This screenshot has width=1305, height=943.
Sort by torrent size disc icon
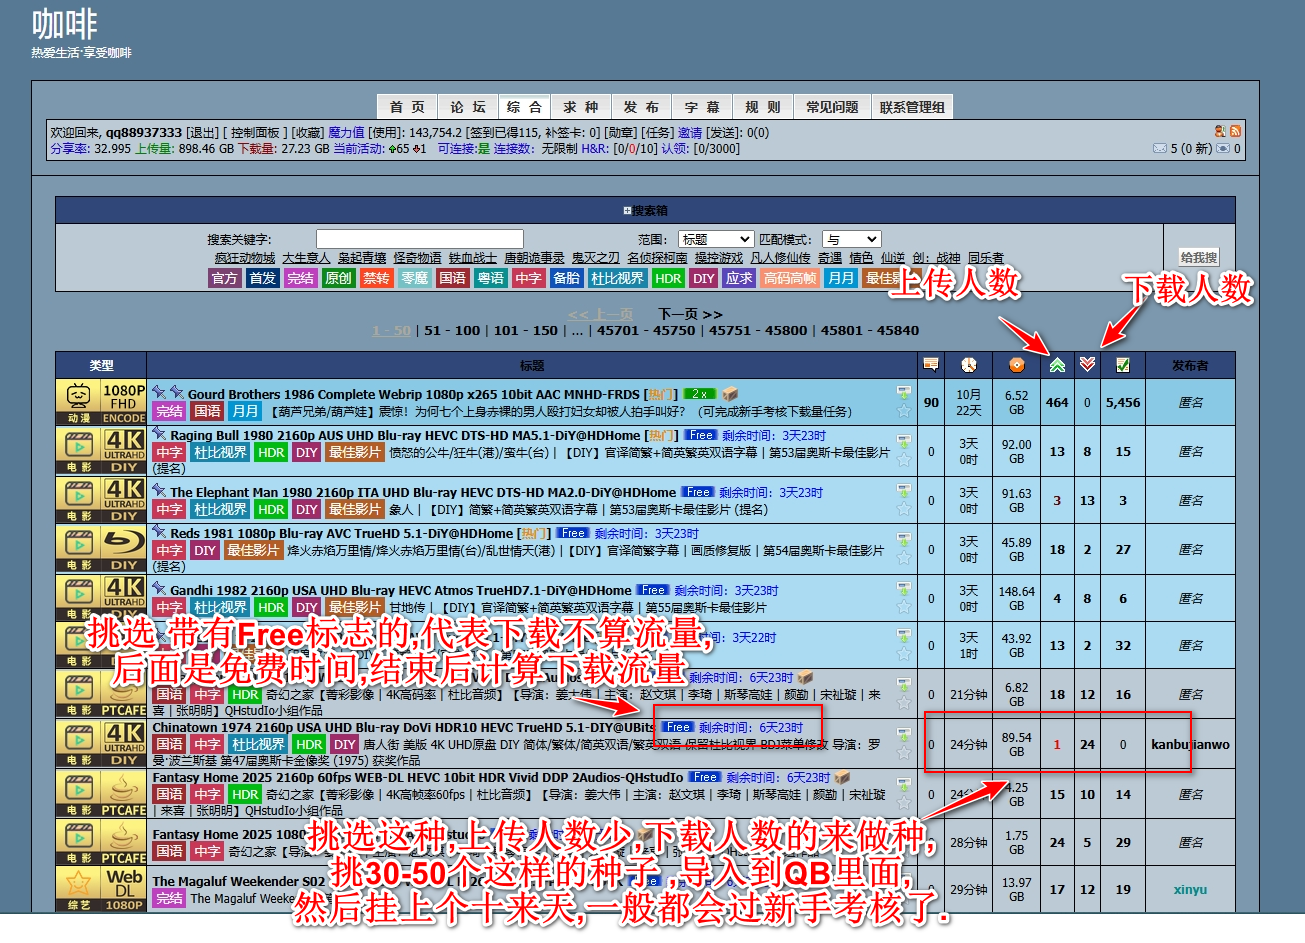(x=1016, y=365)
